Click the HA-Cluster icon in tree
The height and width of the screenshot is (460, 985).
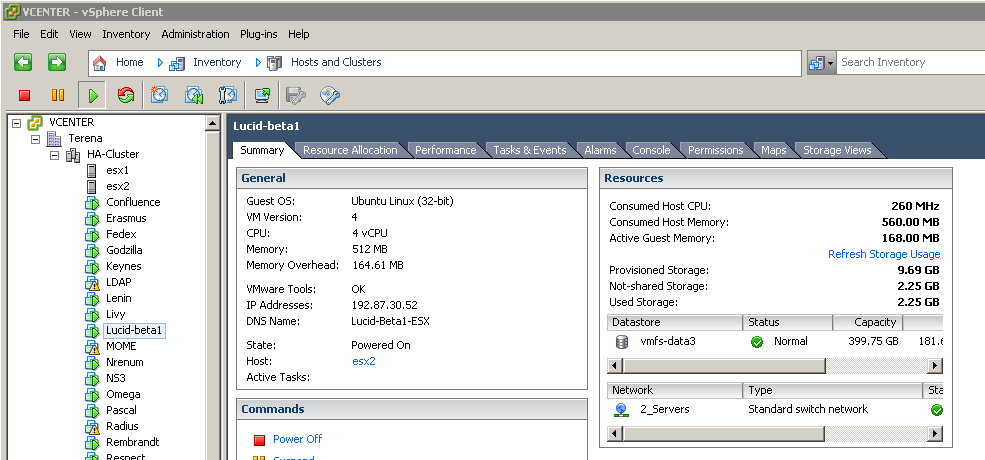(x=73, y=155)
